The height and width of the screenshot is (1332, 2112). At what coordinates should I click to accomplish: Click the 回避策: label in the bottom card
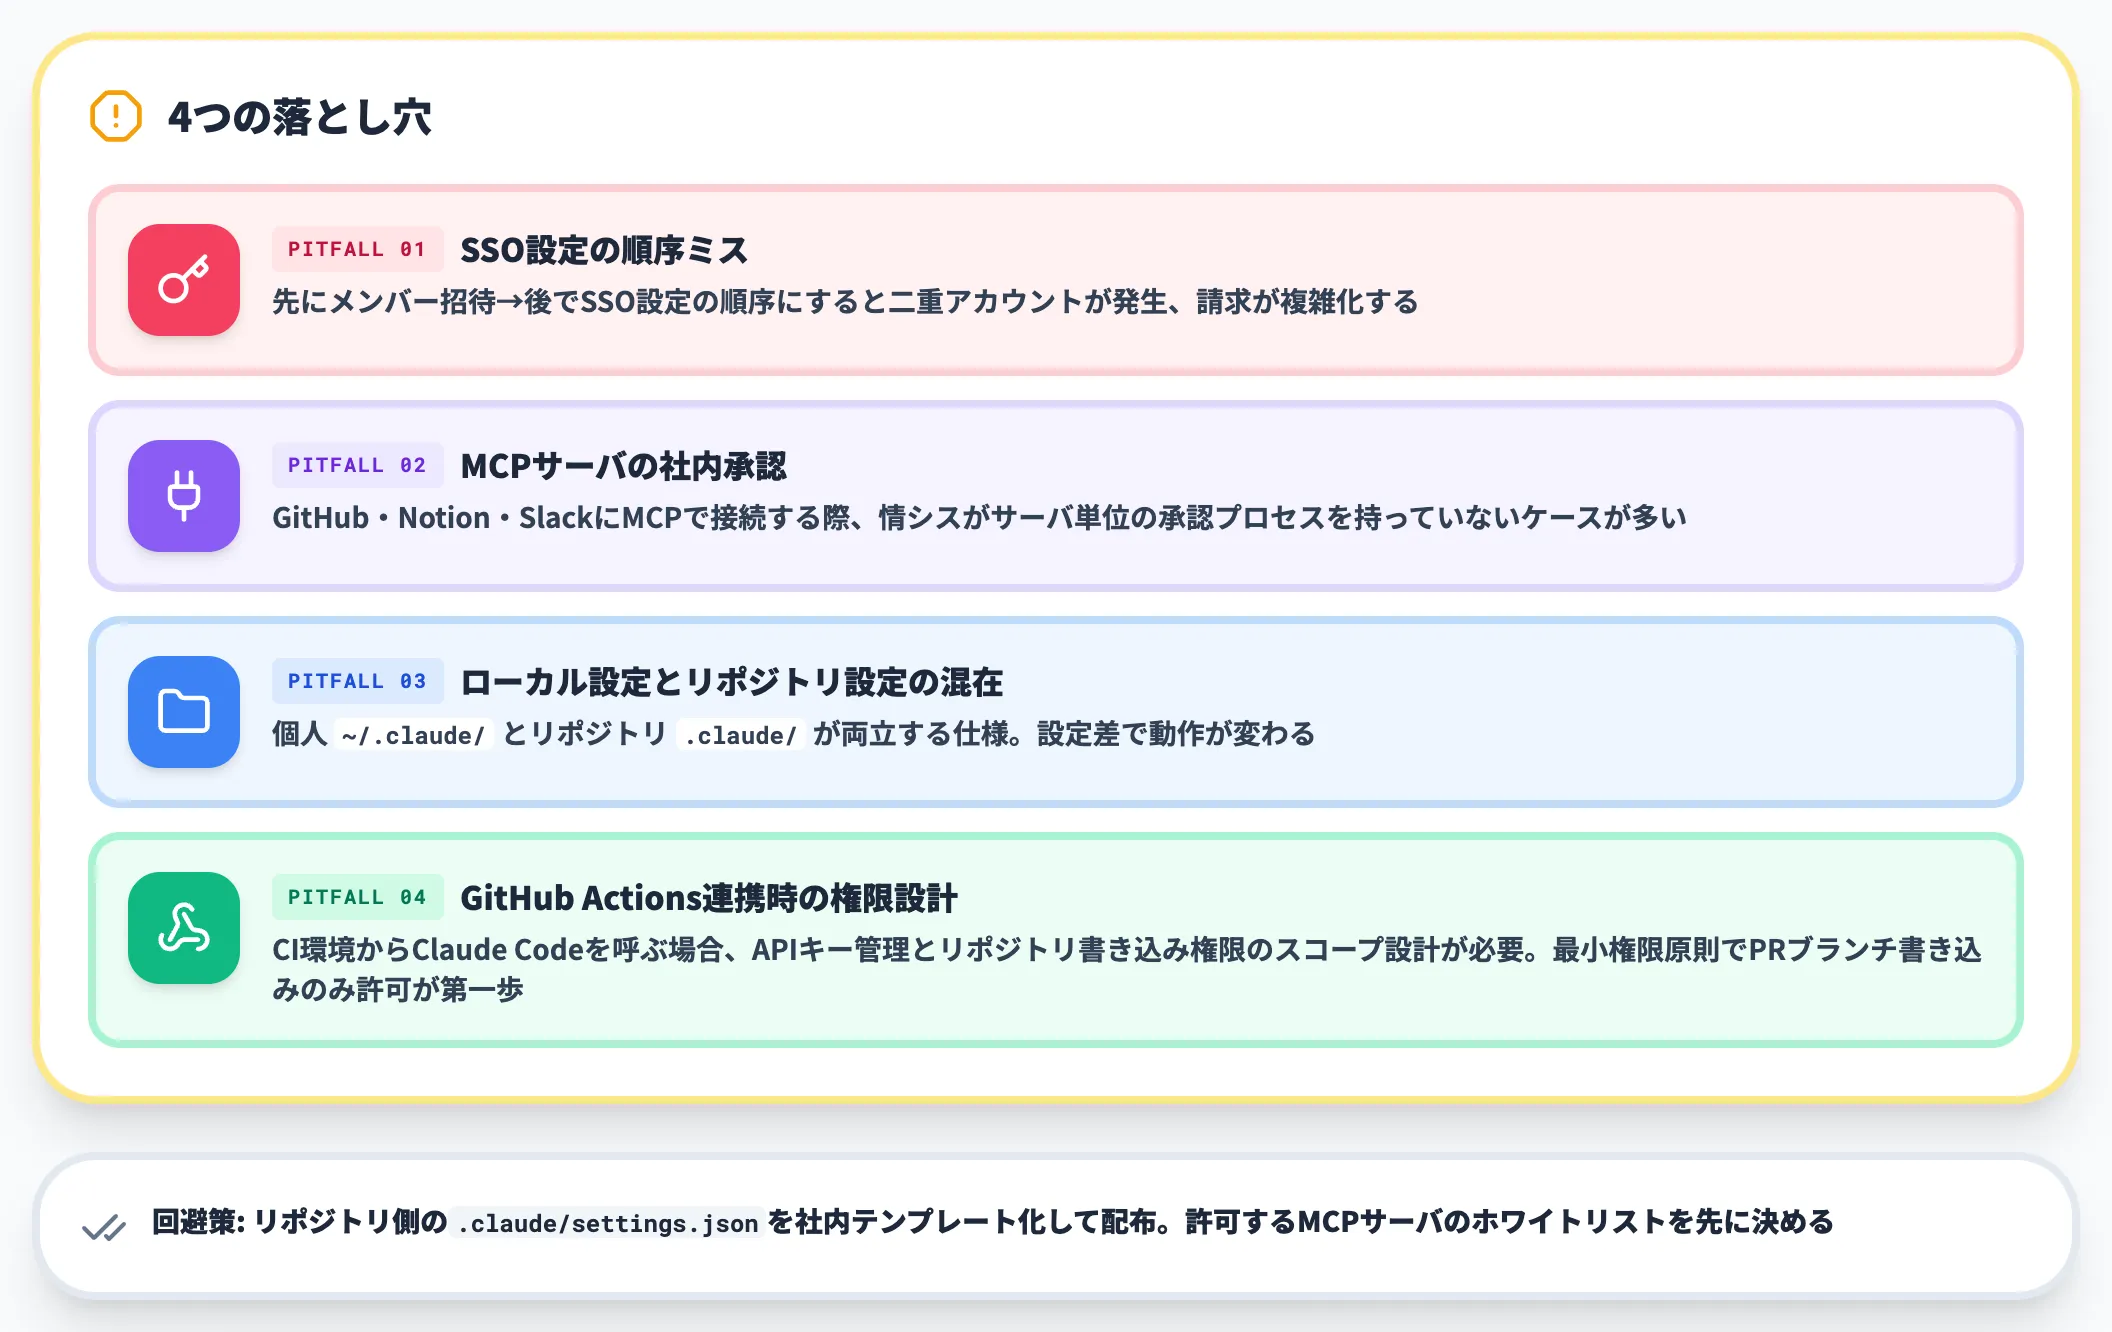(198, 1222)
